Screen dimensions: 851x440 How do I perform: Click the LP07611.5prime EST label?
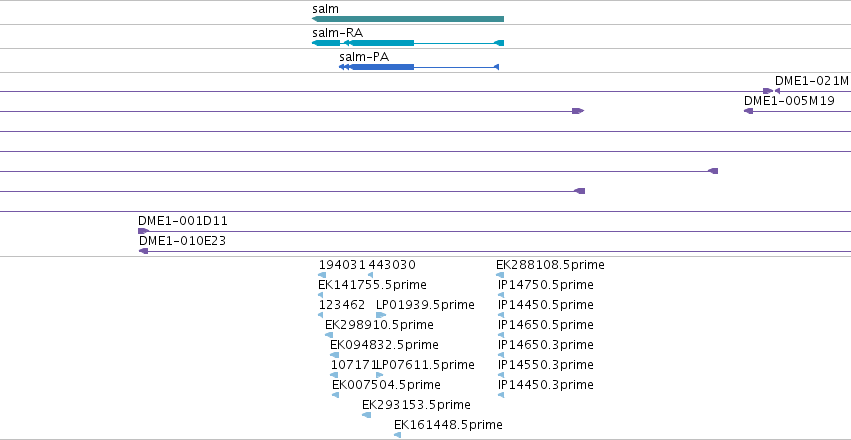click(x=426, y=365)
